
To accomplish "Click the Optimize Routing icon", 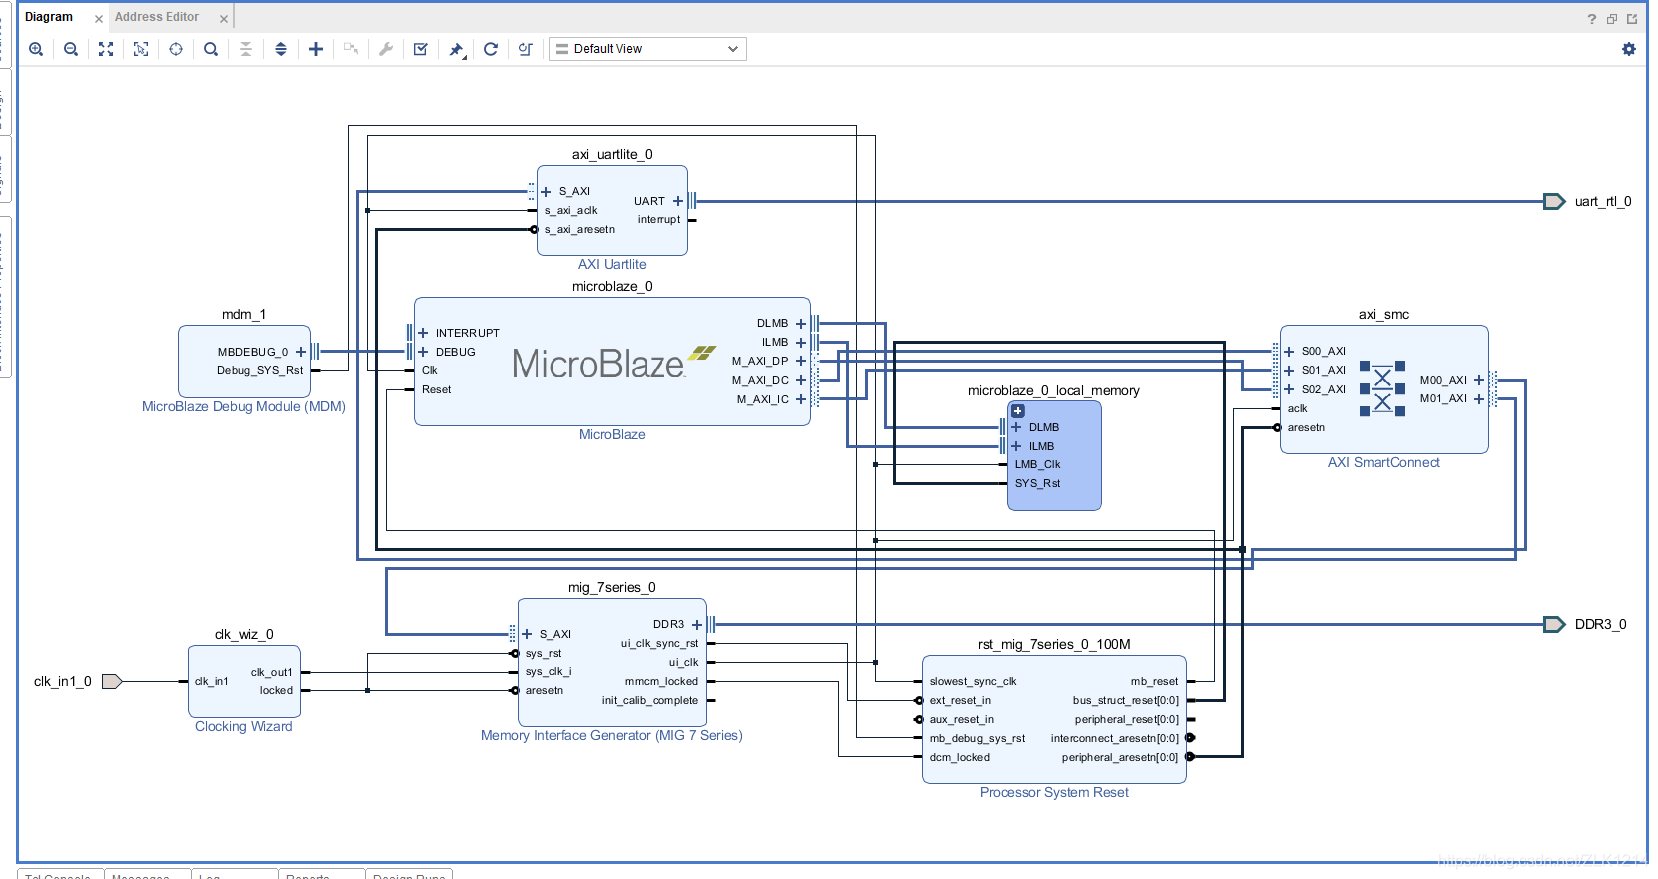I will tap(526, 49).
